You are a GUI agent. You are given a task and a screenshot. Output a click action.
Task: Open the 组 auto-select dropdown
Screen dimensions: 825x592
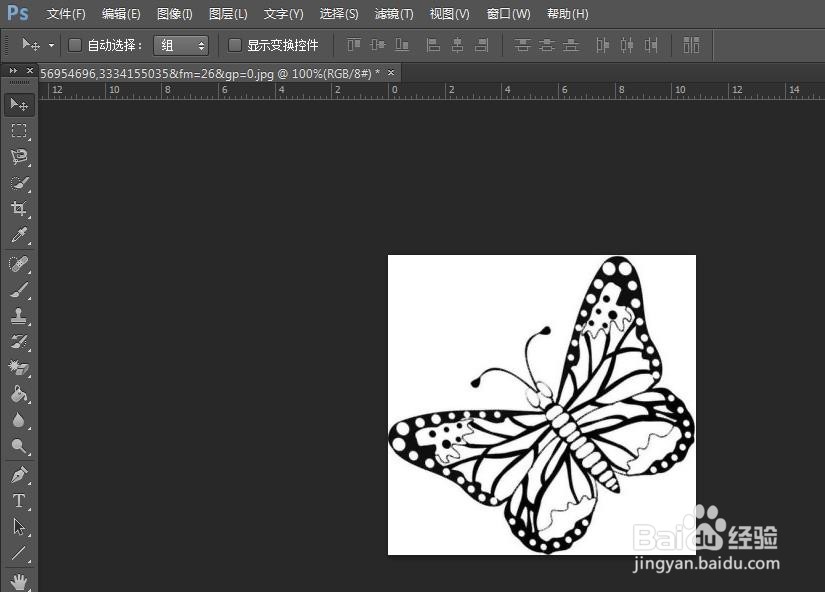pos(181,46)
